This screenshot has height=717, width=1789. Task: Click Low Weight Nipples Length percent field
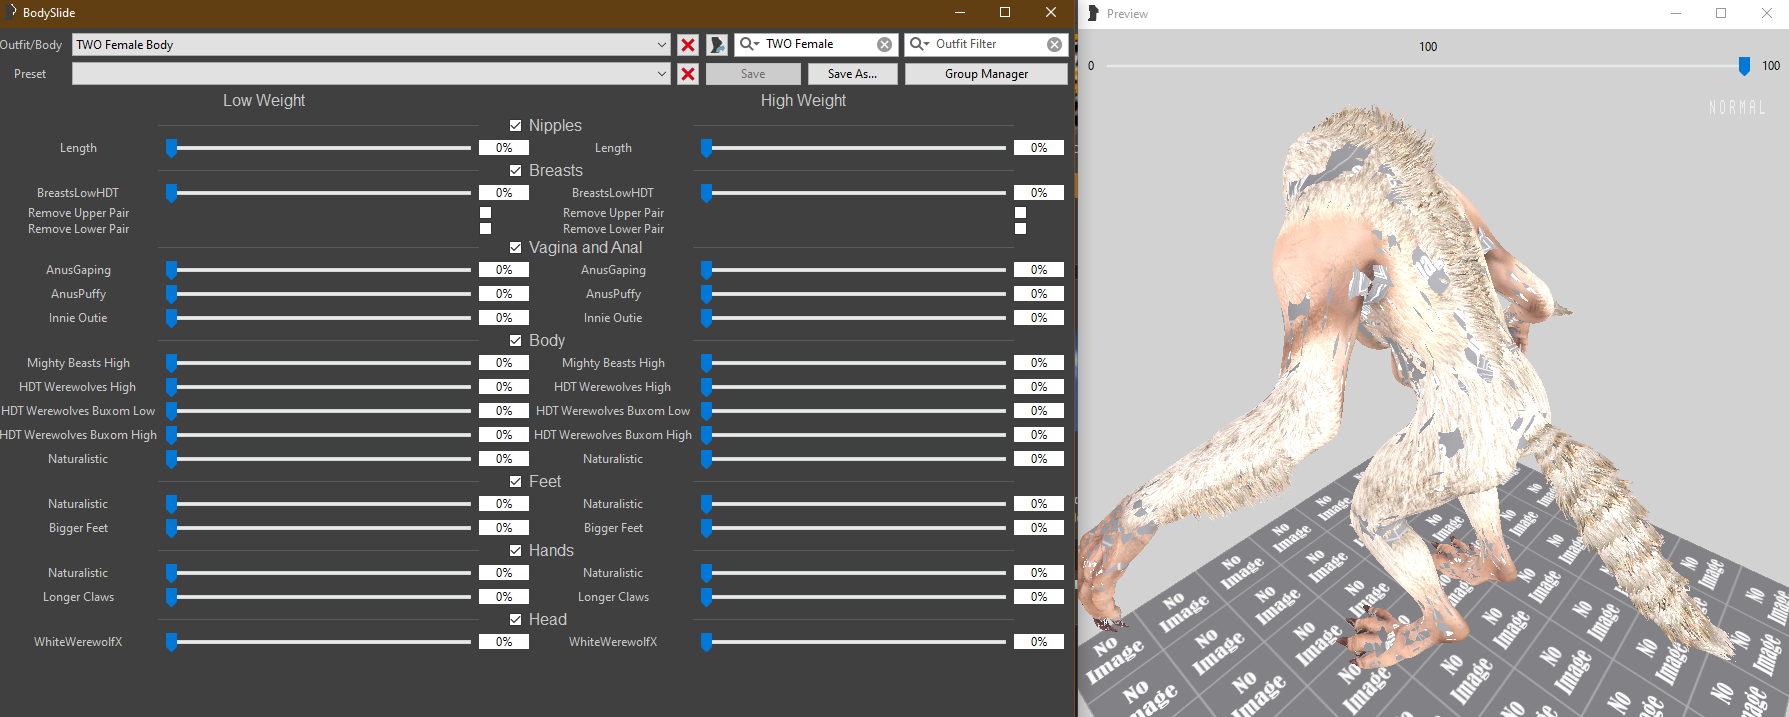click(504, 148)
